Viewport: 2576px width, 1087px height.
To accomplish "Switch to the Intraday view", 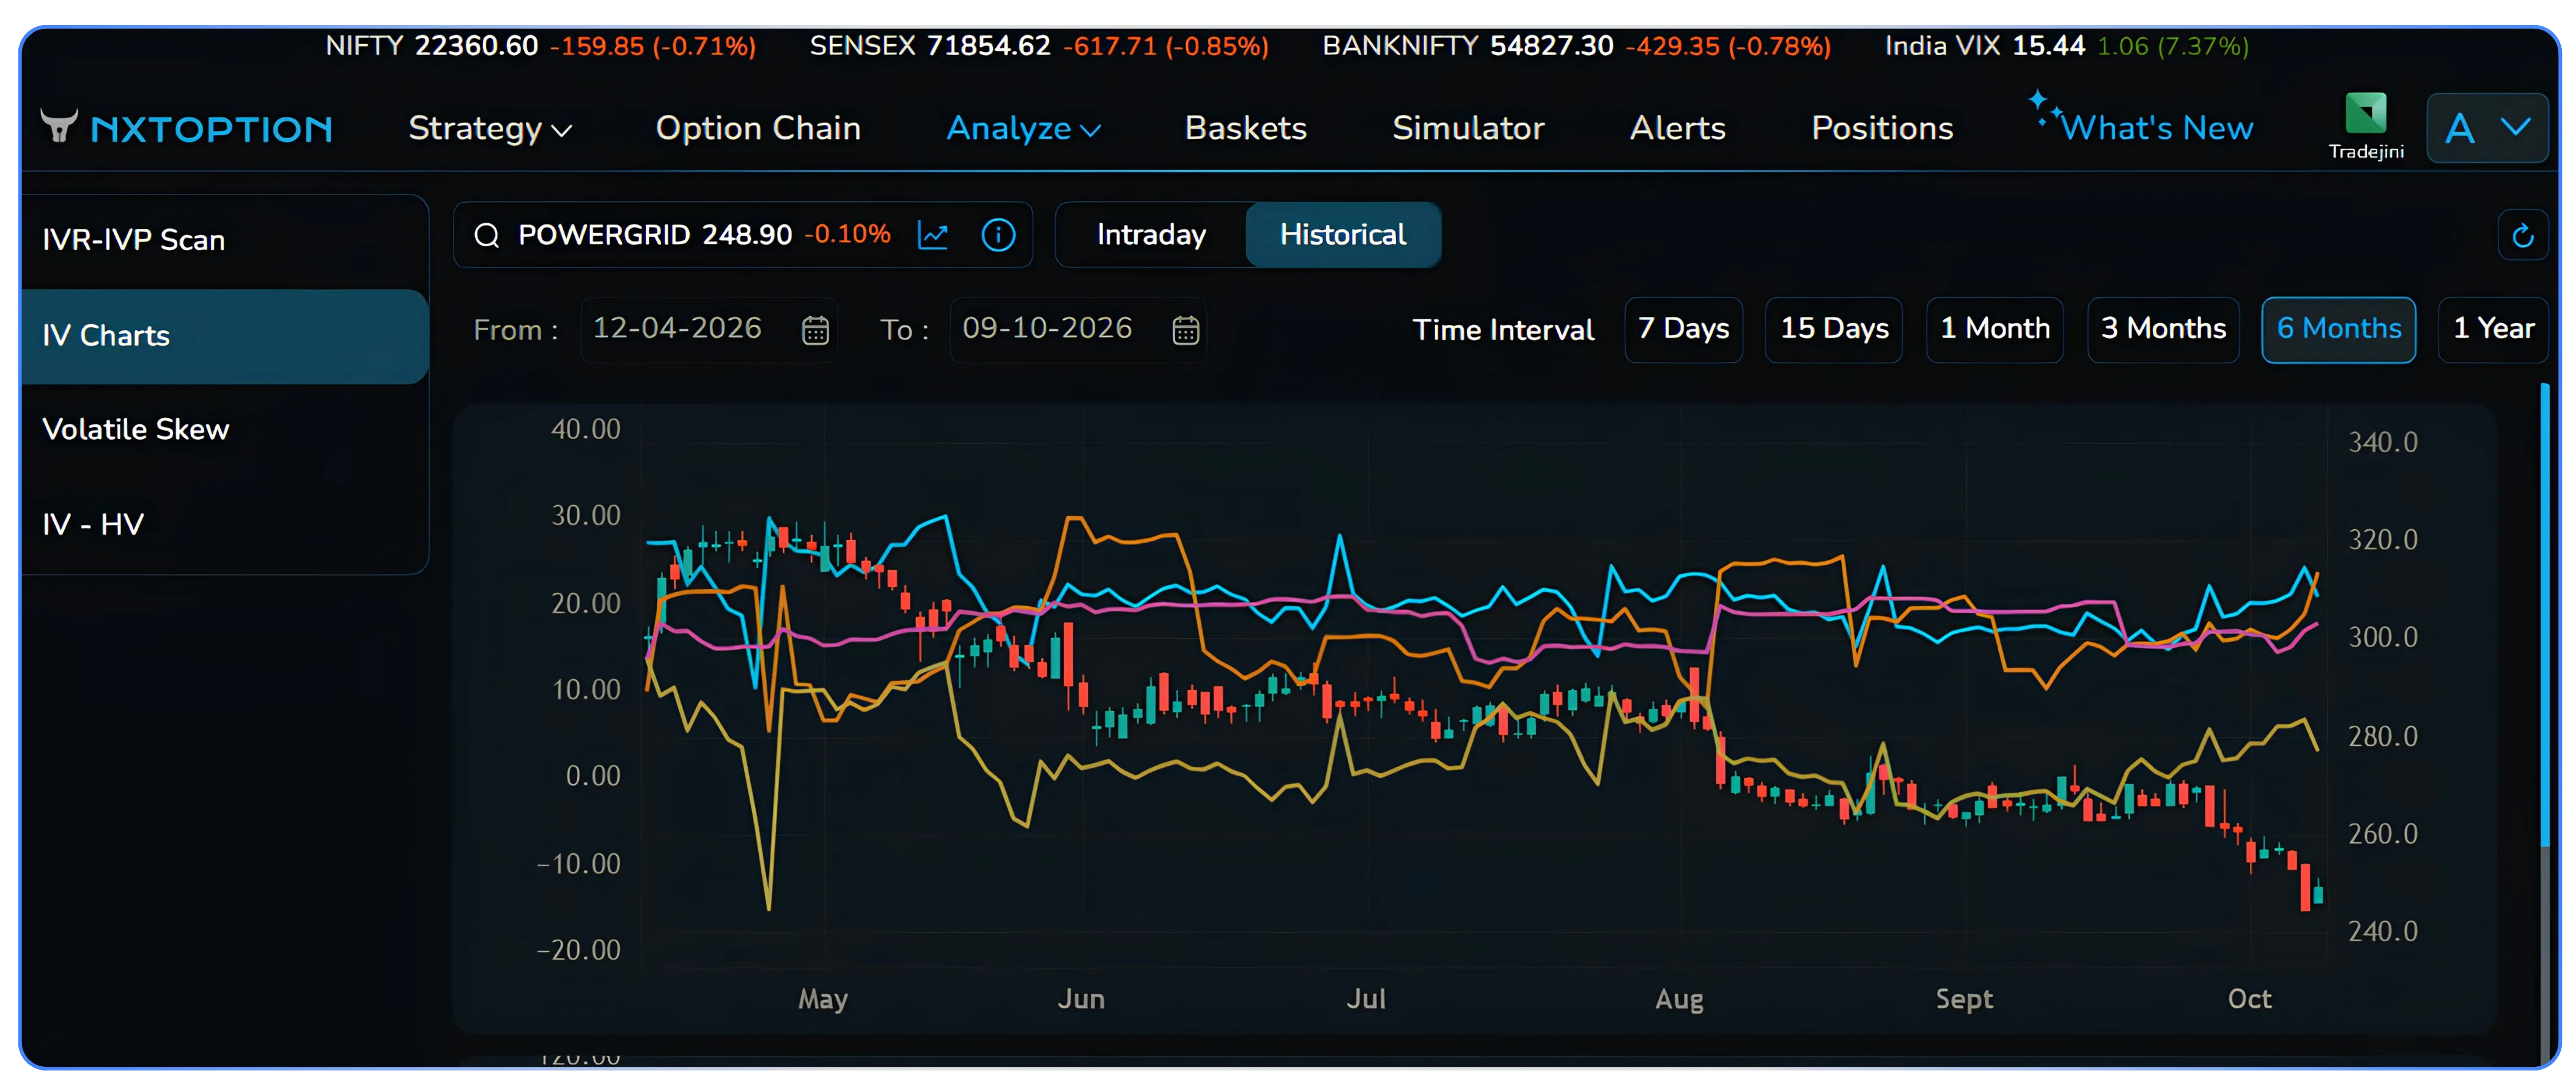I will tap(1151, 235).
